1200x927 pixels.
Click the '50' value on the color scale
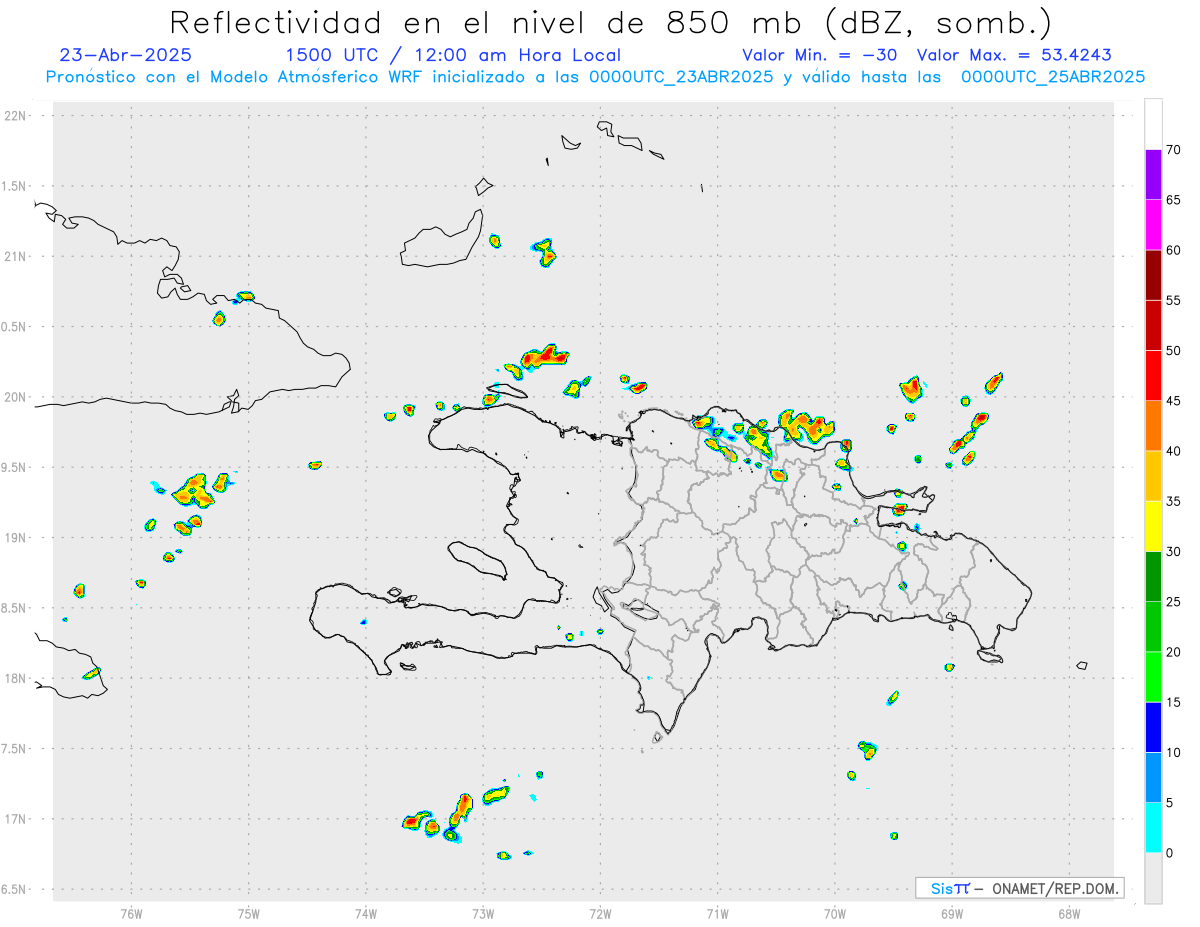tap(1173, 351)
